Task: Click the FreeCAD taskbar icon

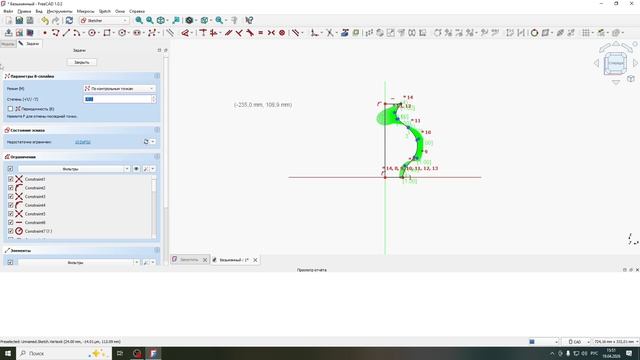Action: coord(153,353)
